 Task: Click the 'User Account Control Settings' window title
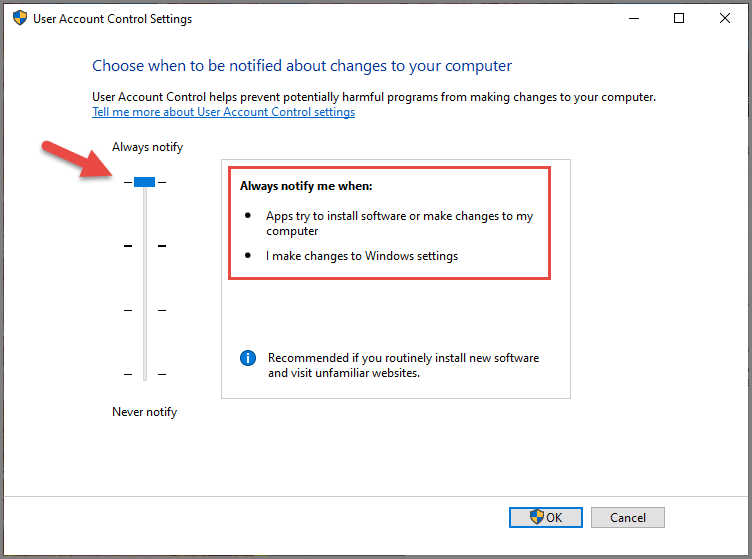point(112,19)
